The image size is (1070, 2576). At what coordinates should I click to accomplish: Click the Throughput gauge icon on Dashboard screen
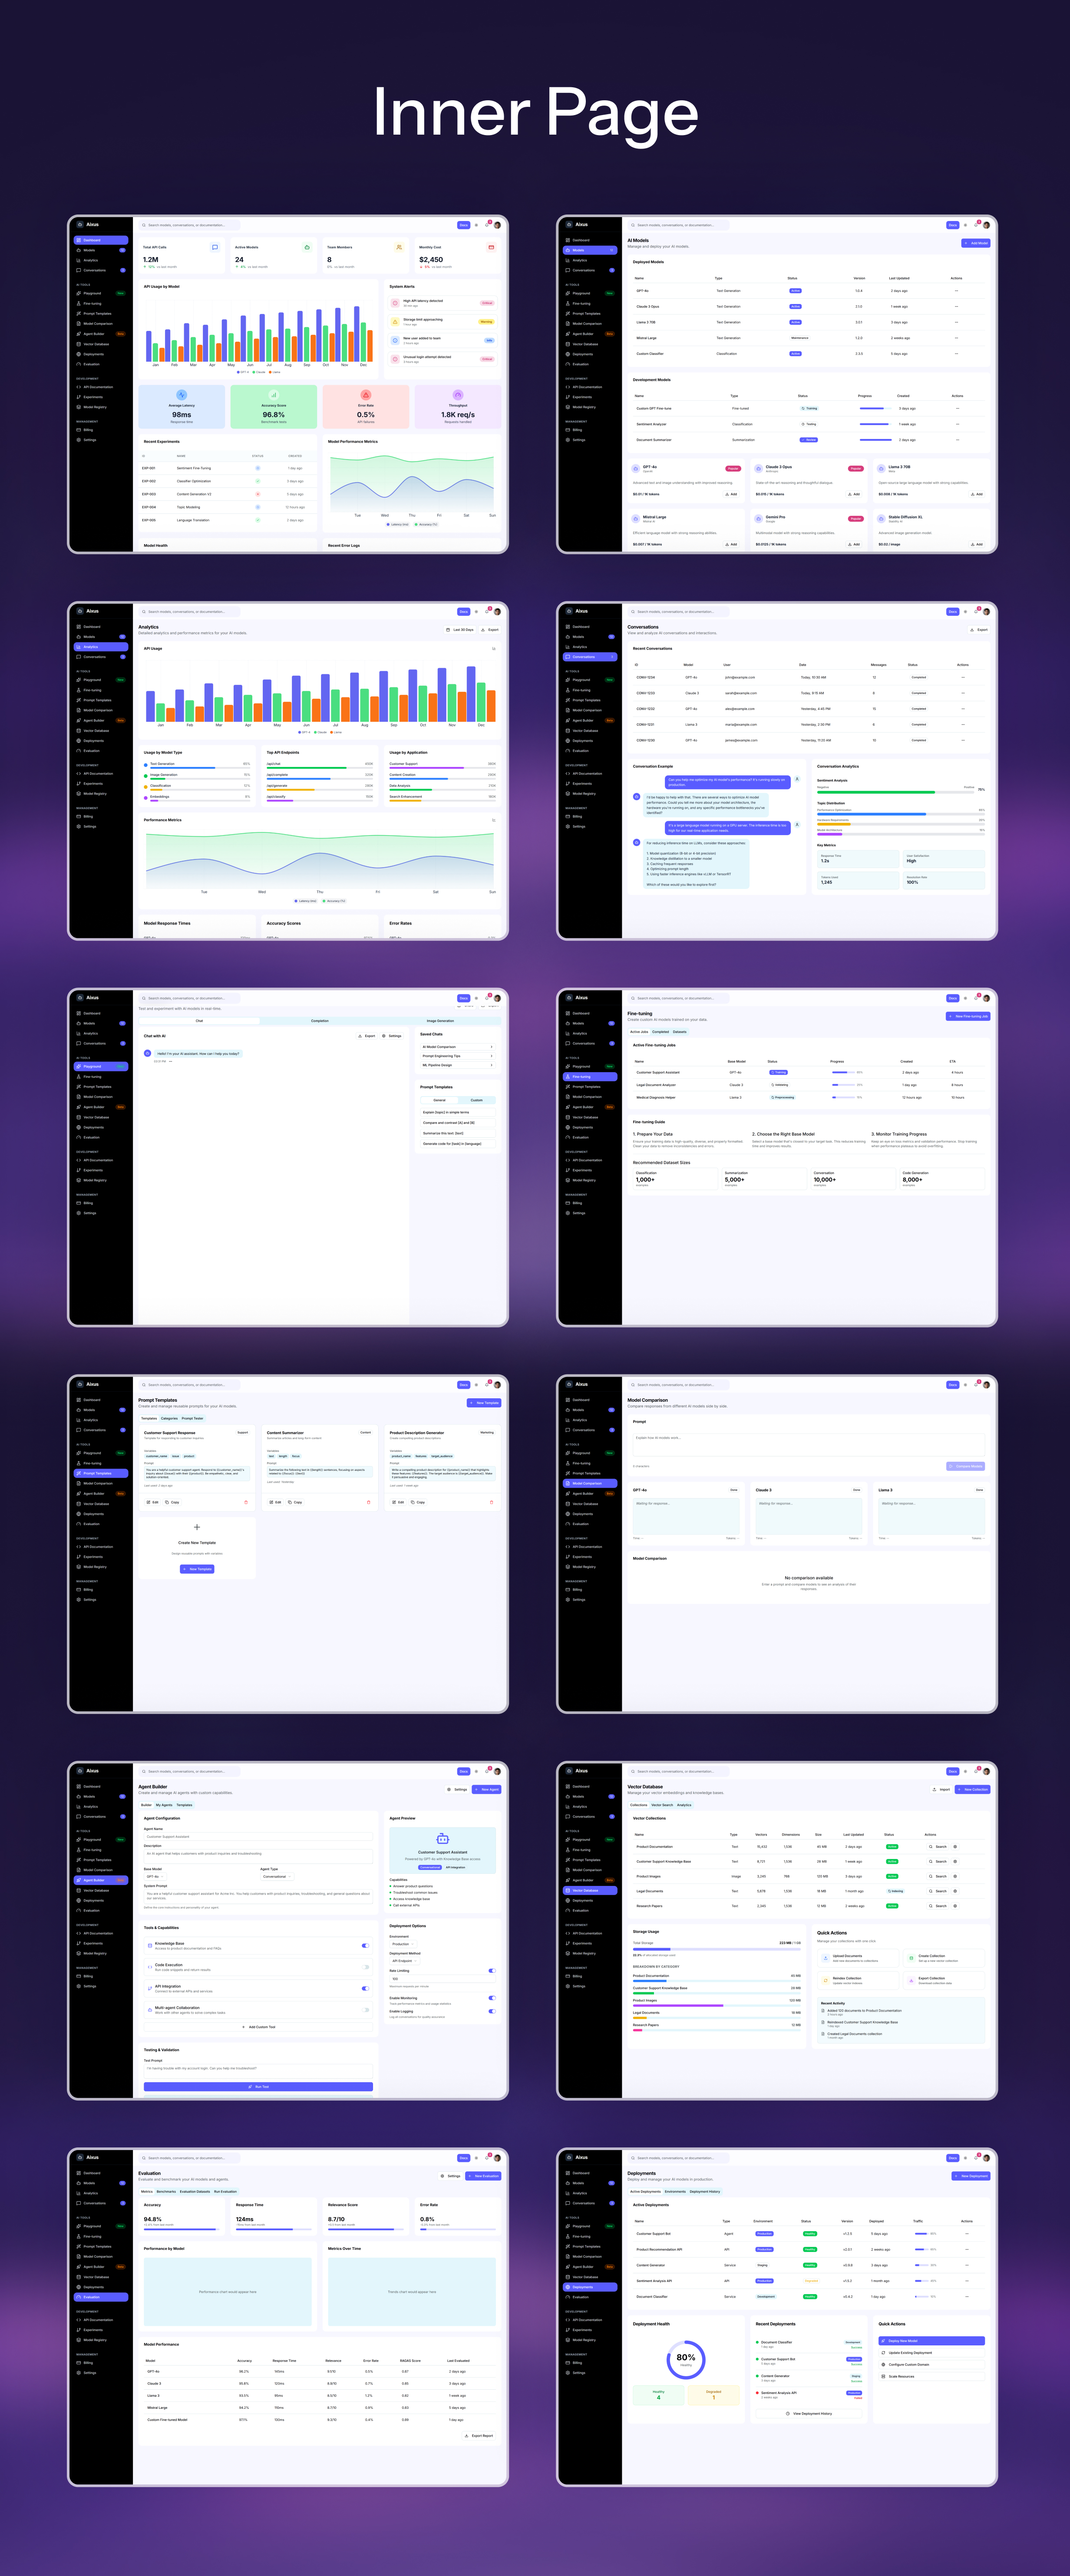[458, 395]
